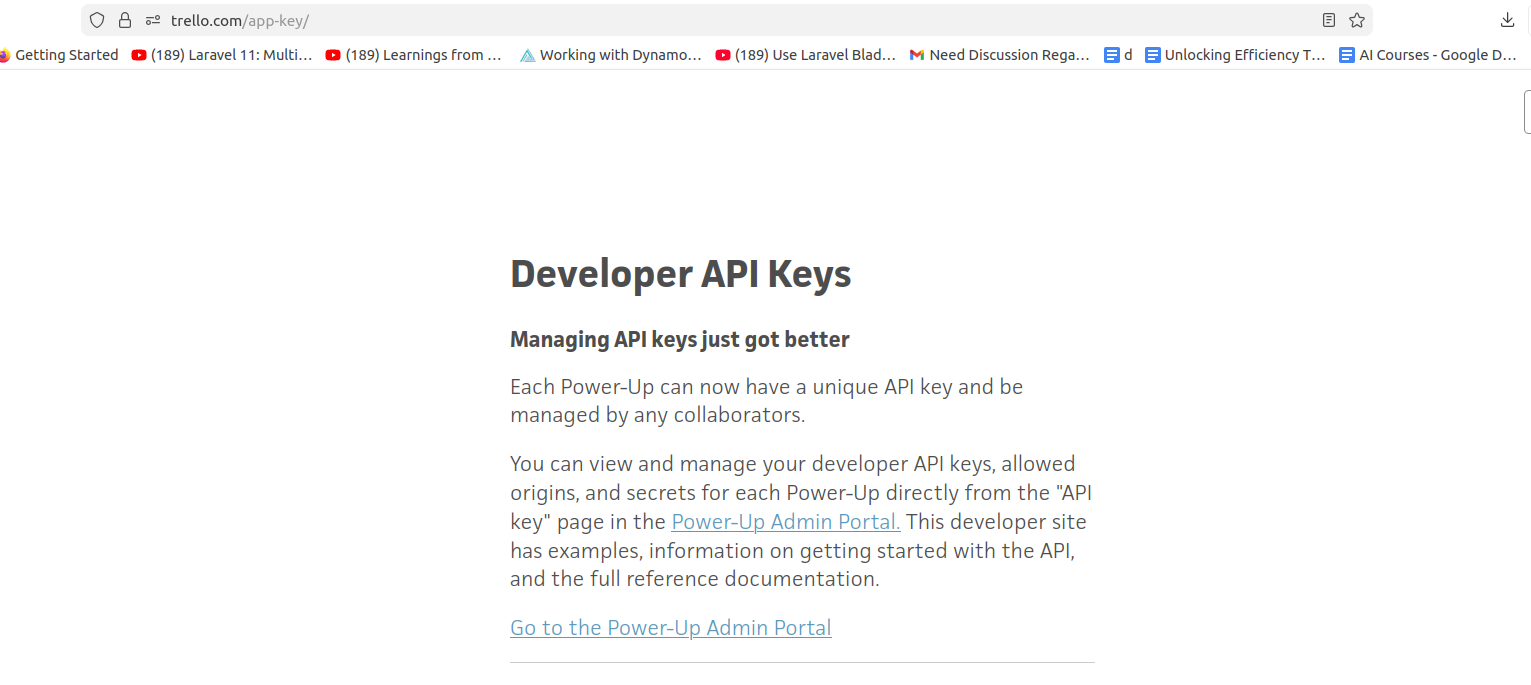Click the padlock site security icon
Image resolution: width=1531 pixels, height=685 pixels.
pos(125,20)
